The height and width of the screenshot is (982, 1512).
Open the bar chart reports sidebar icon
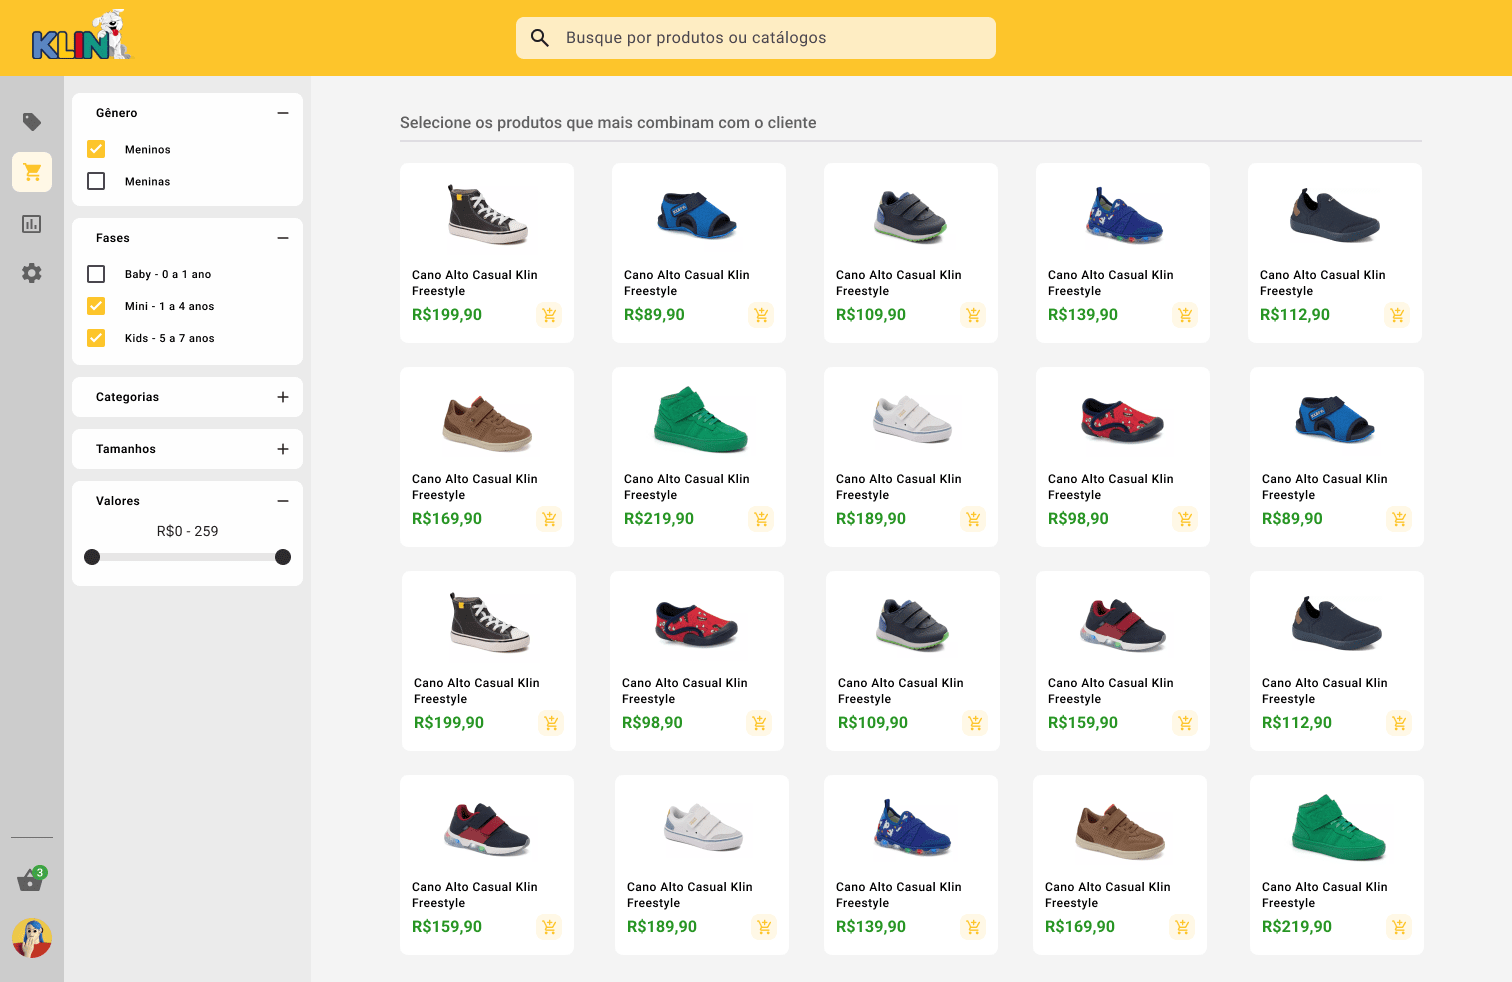tap(32, 223)
